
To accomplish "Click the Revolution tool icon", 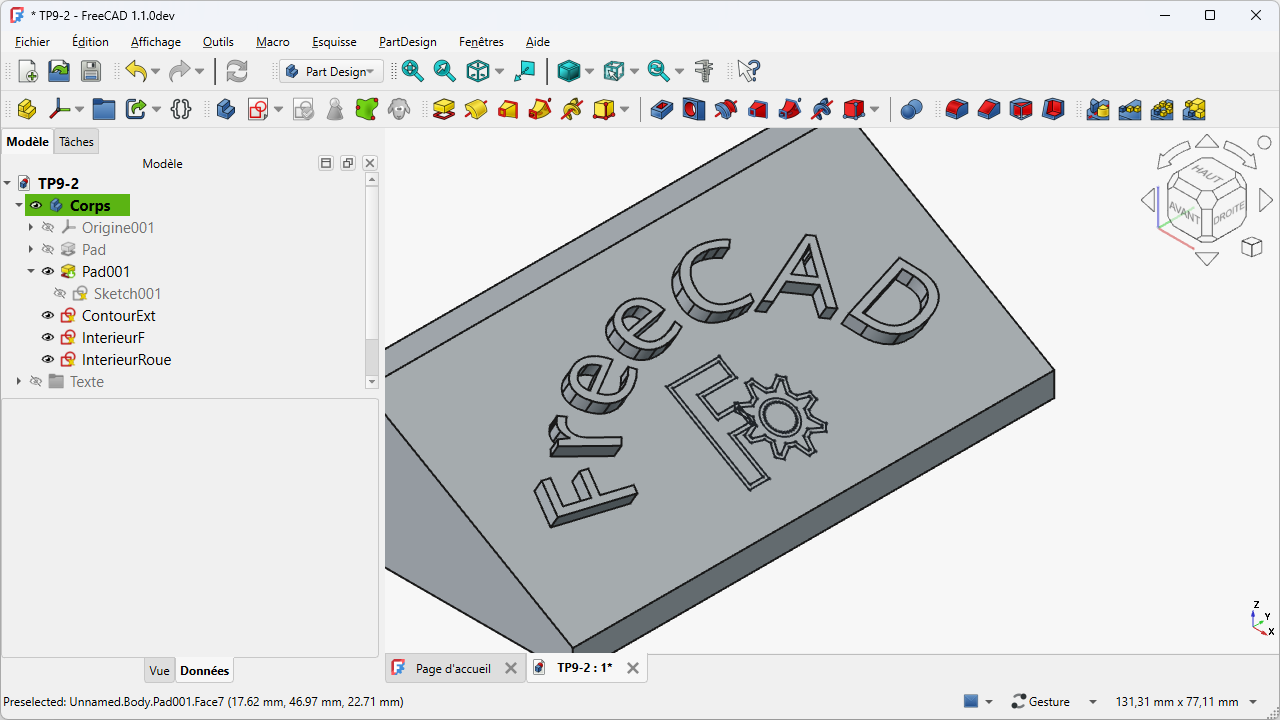I will point(476,109).
